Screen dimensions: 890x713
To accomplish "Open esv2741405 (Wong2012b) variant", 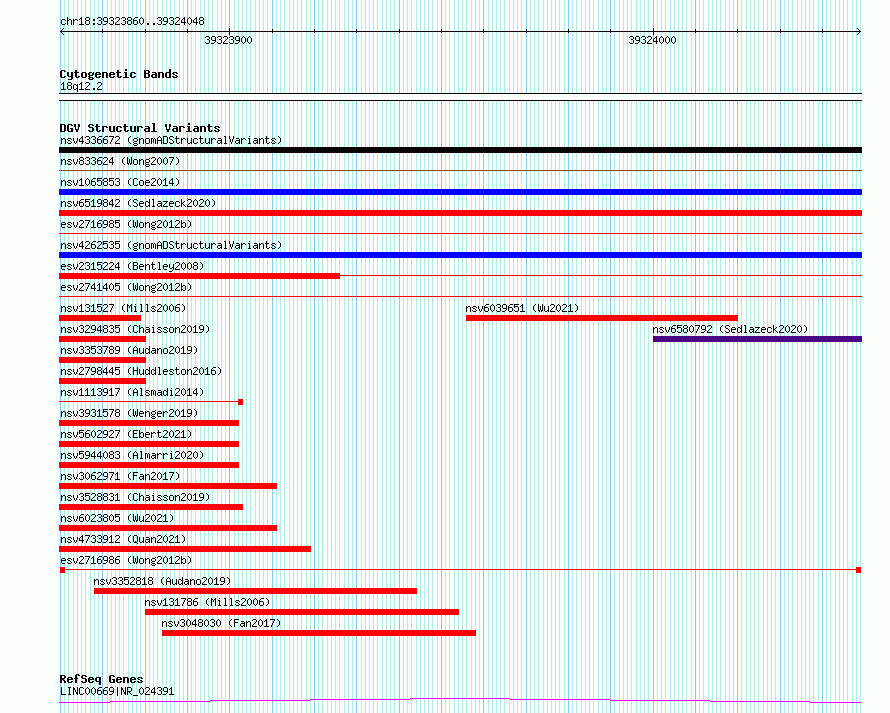I will [x=126, y=287].
